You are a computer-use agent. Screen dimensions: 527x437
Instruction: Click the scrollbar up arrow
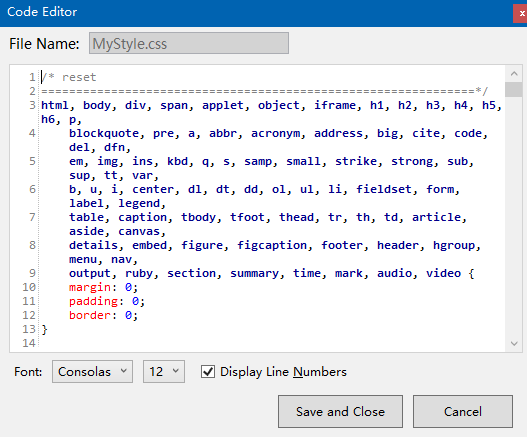[514, 74]
